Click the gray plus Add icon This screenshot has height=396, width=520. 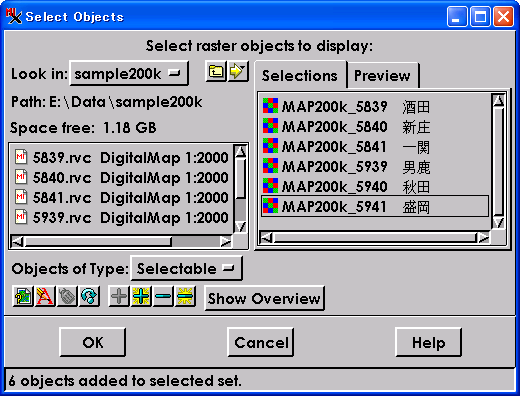[119, 296]
